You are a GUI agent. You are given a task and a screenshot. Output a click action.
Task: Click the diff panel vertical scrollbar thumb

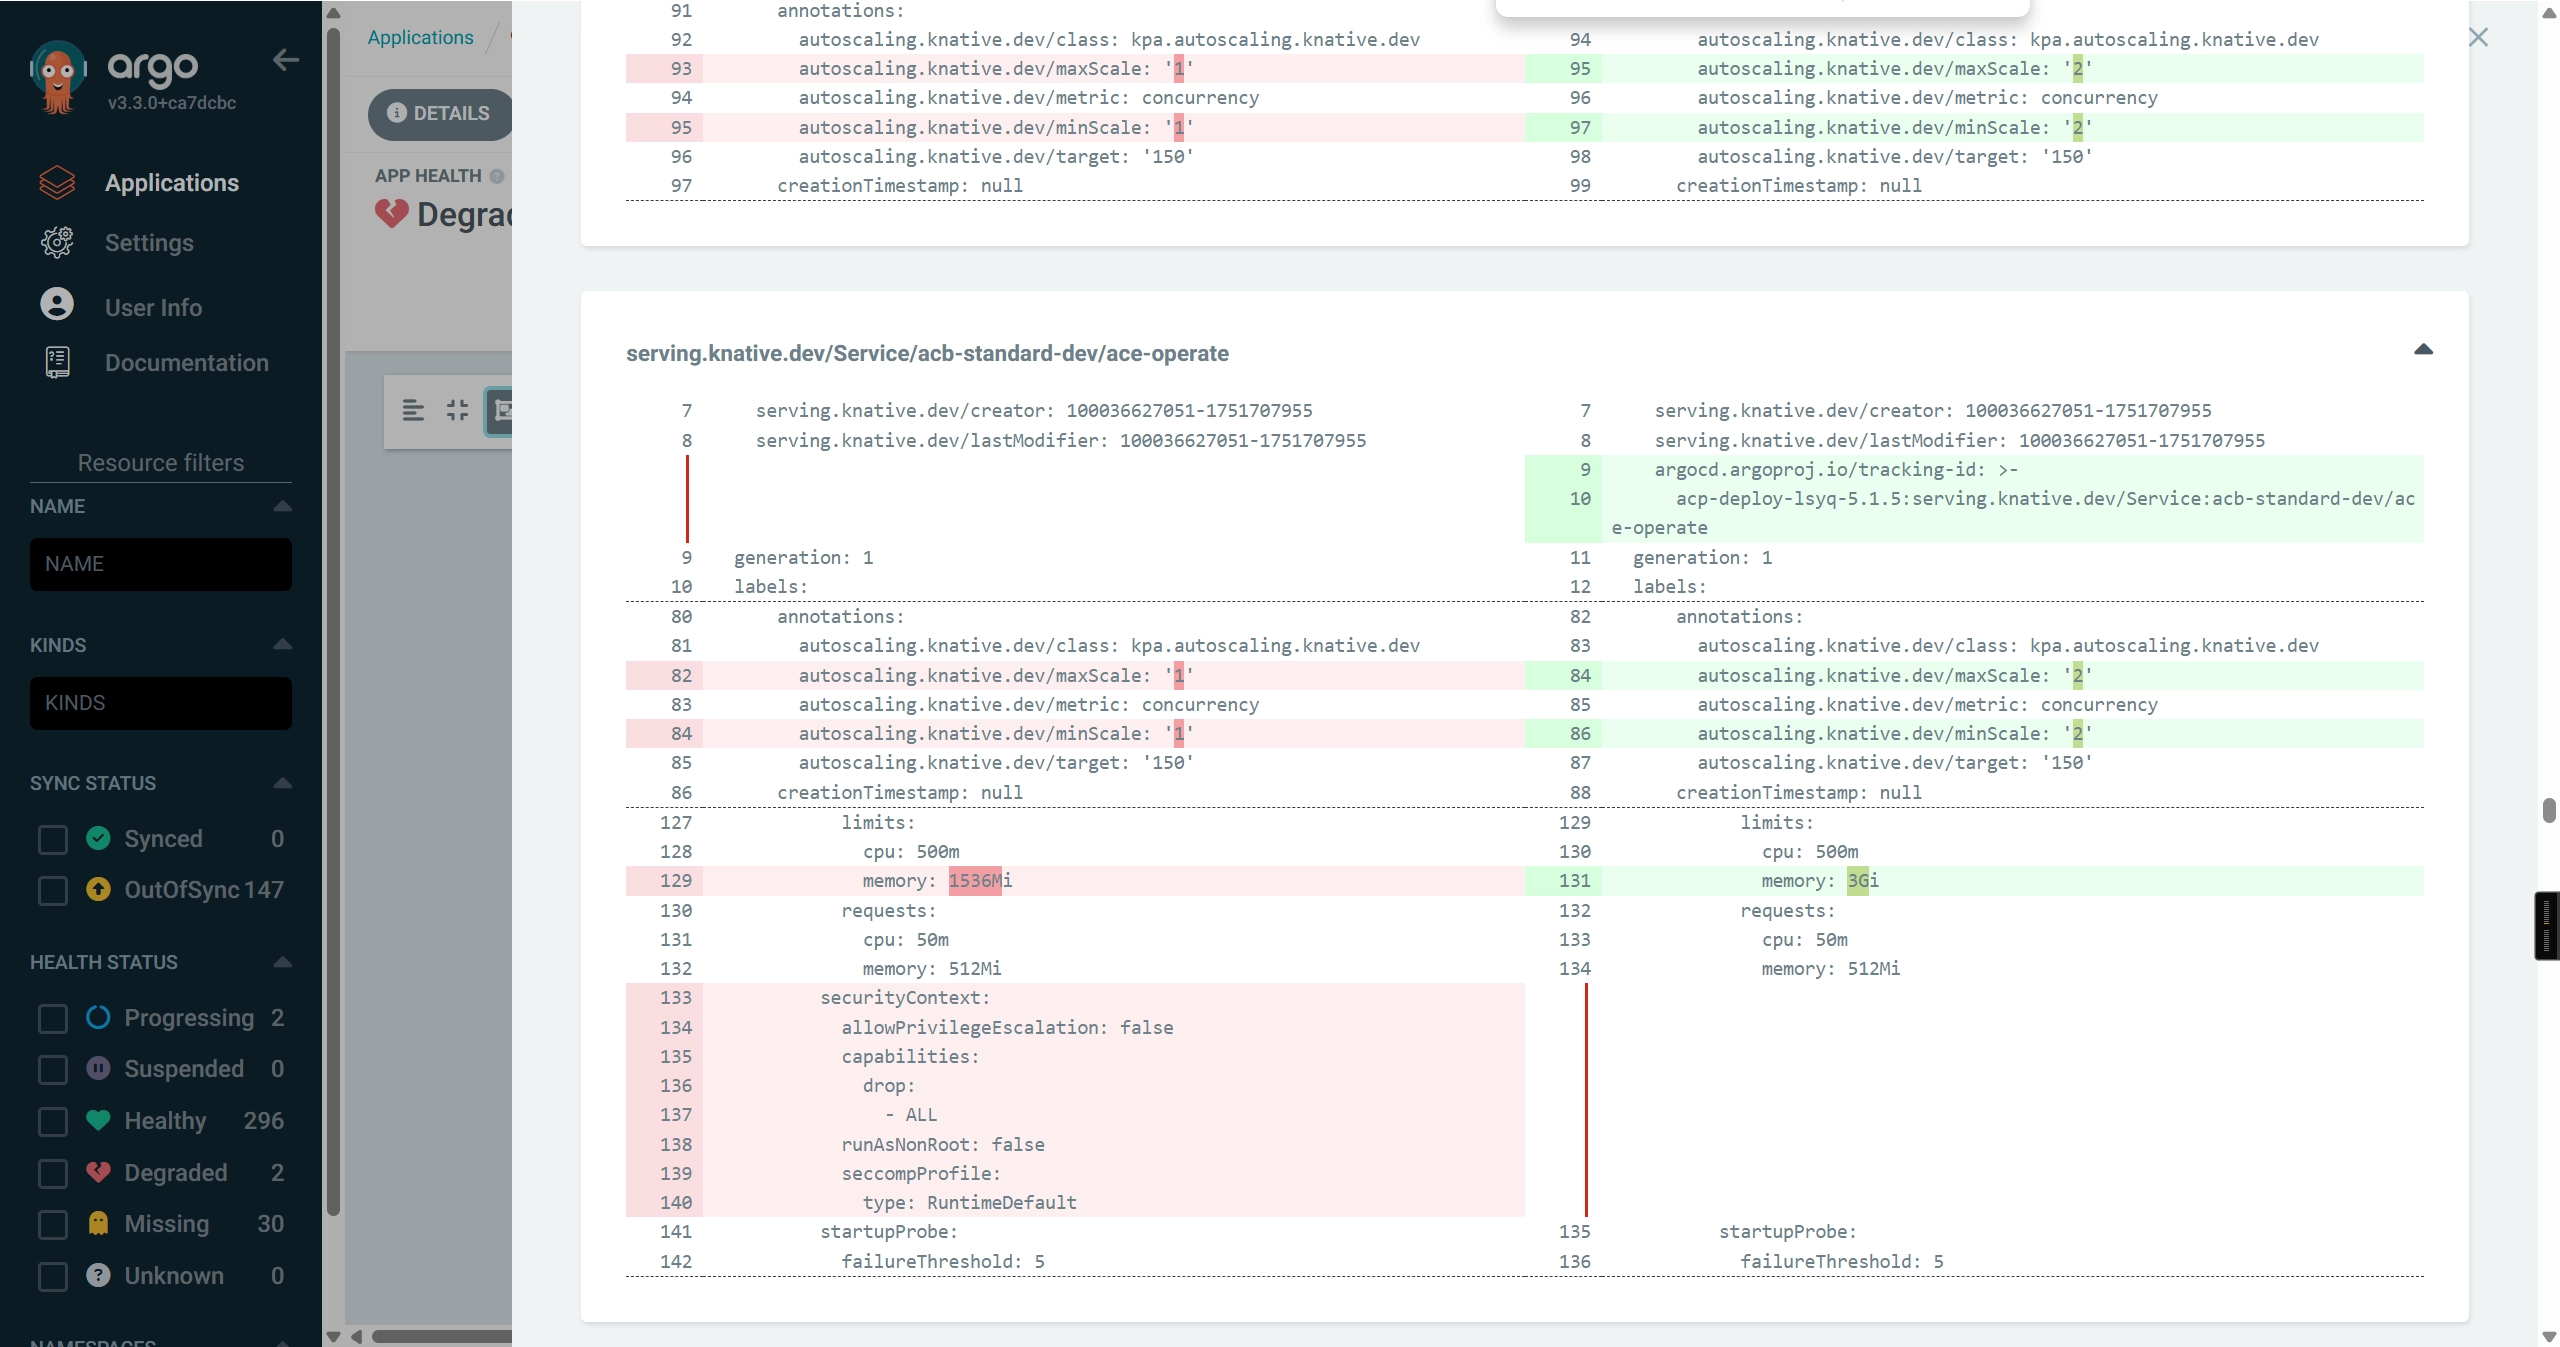[2549, 810]
